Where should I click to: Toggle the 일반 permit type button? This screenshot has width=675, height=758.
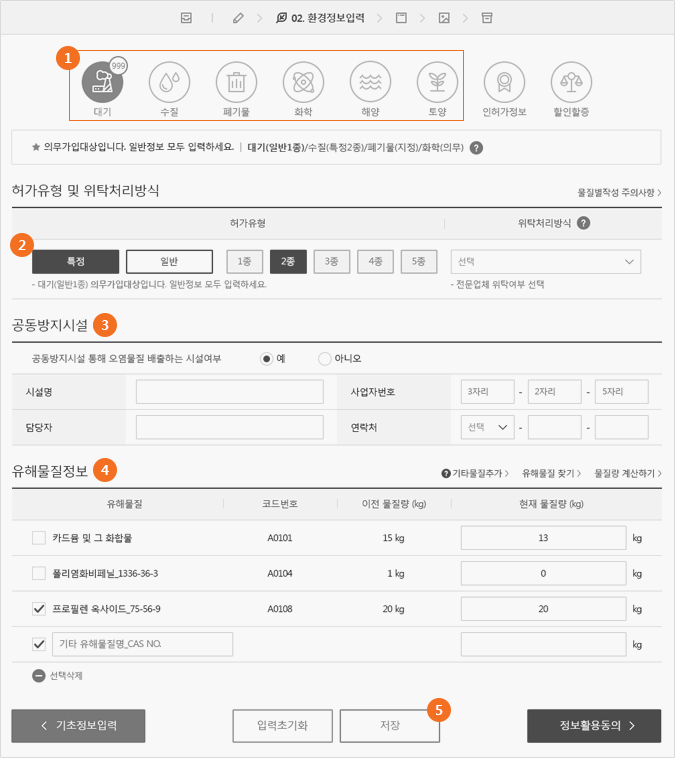coord(169,262)
